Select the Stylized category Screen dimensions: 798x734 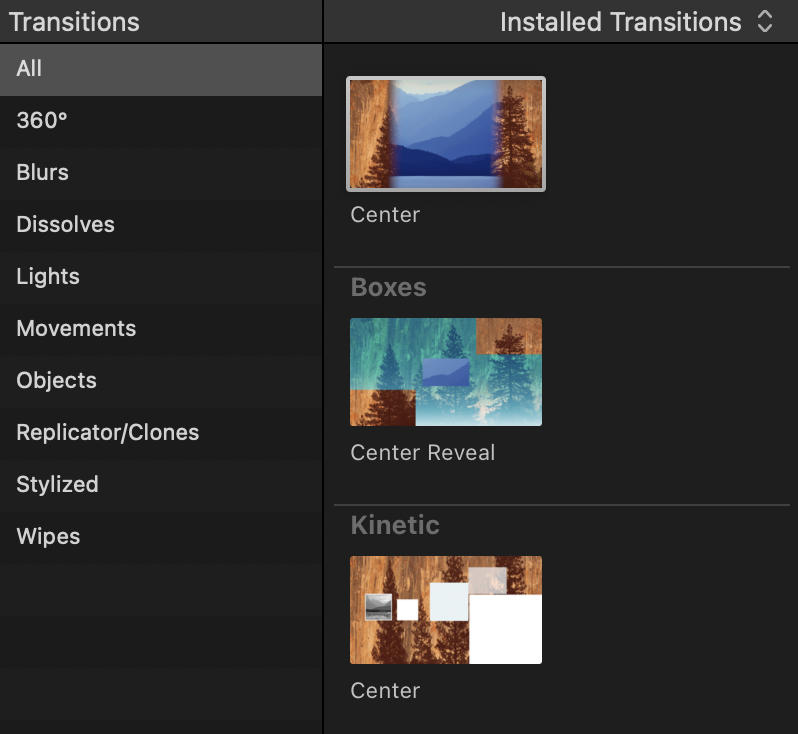point(161,485)
